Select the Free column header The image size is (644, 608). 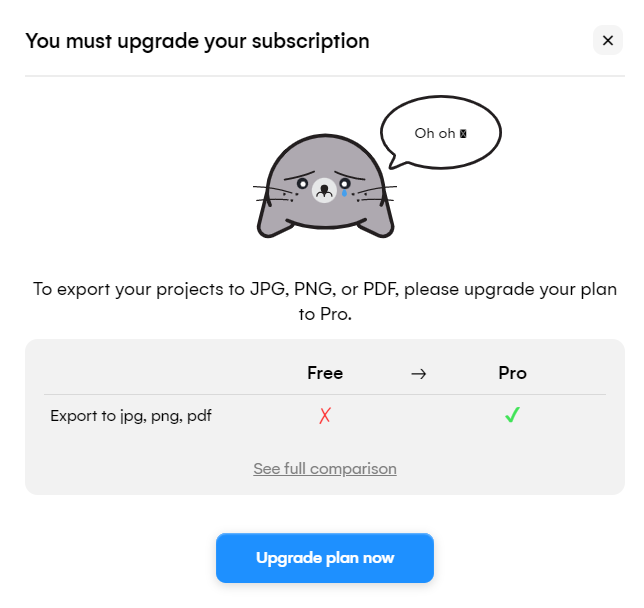[325, 373]
